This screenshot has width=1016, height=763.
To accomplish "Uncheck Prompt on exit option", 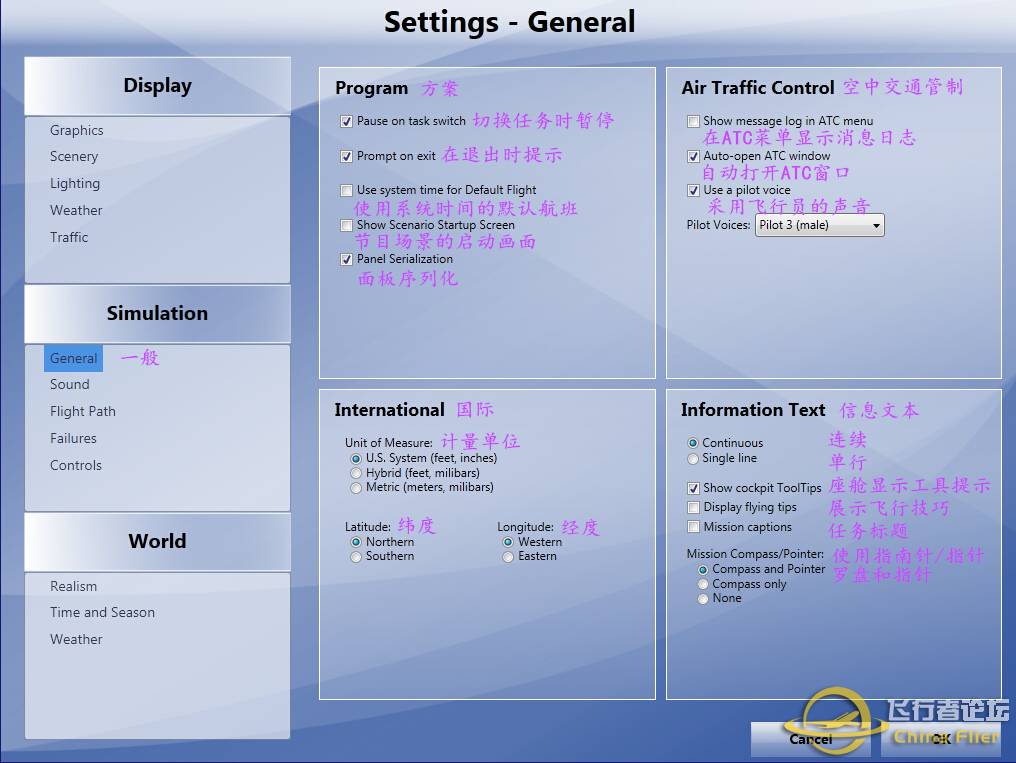I will click(347, 156).
